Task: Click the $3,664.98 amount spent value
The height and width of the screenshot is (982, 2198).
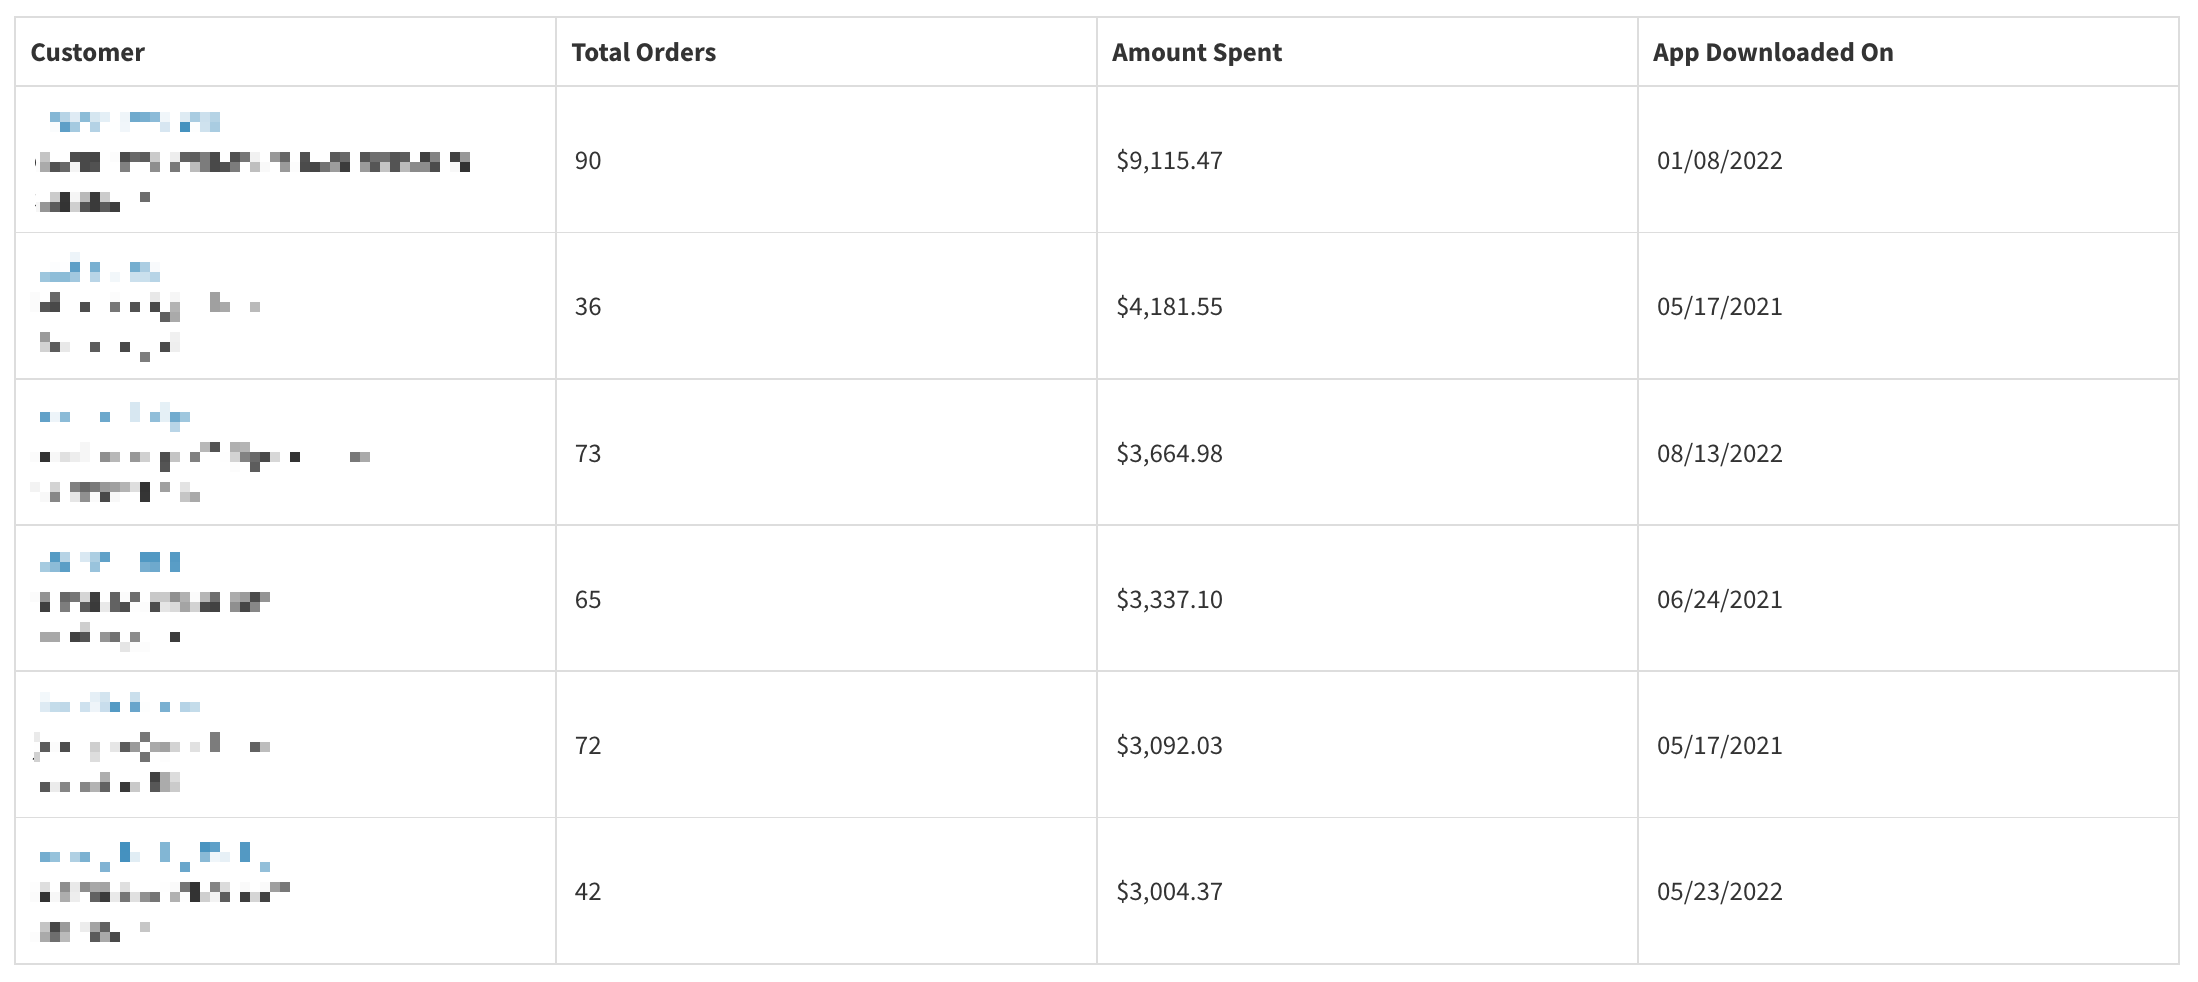Action: [1169, 453]
